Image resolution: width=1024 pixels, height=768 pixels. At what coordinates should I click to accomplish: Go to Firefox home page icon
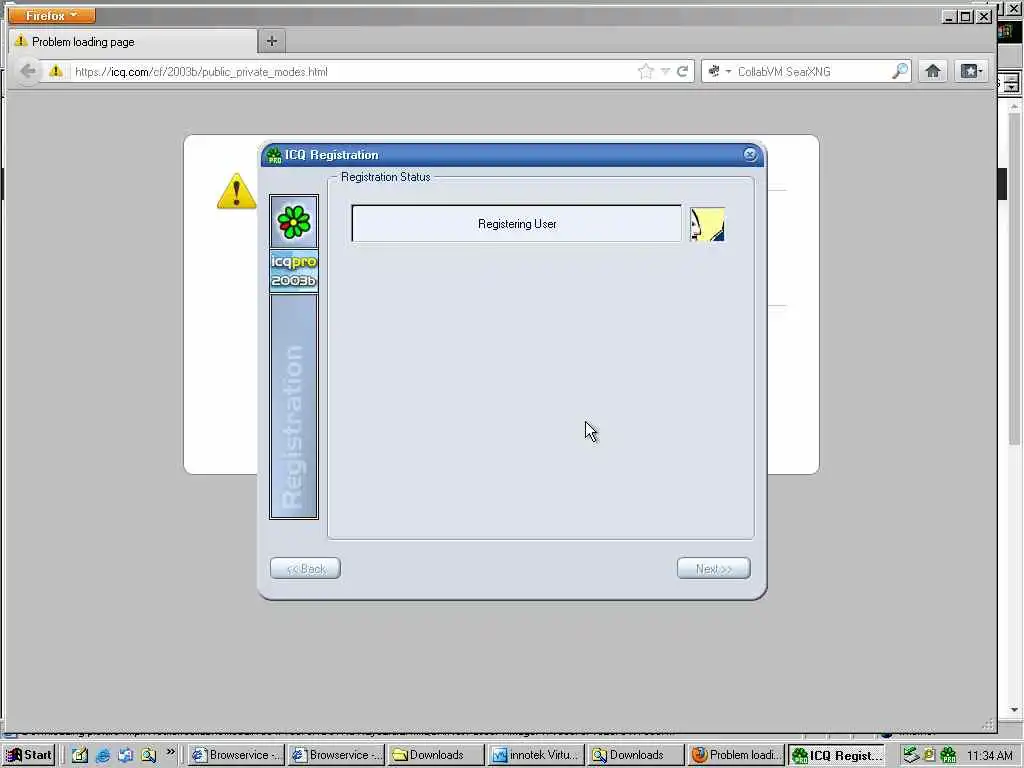click(933, 71)
